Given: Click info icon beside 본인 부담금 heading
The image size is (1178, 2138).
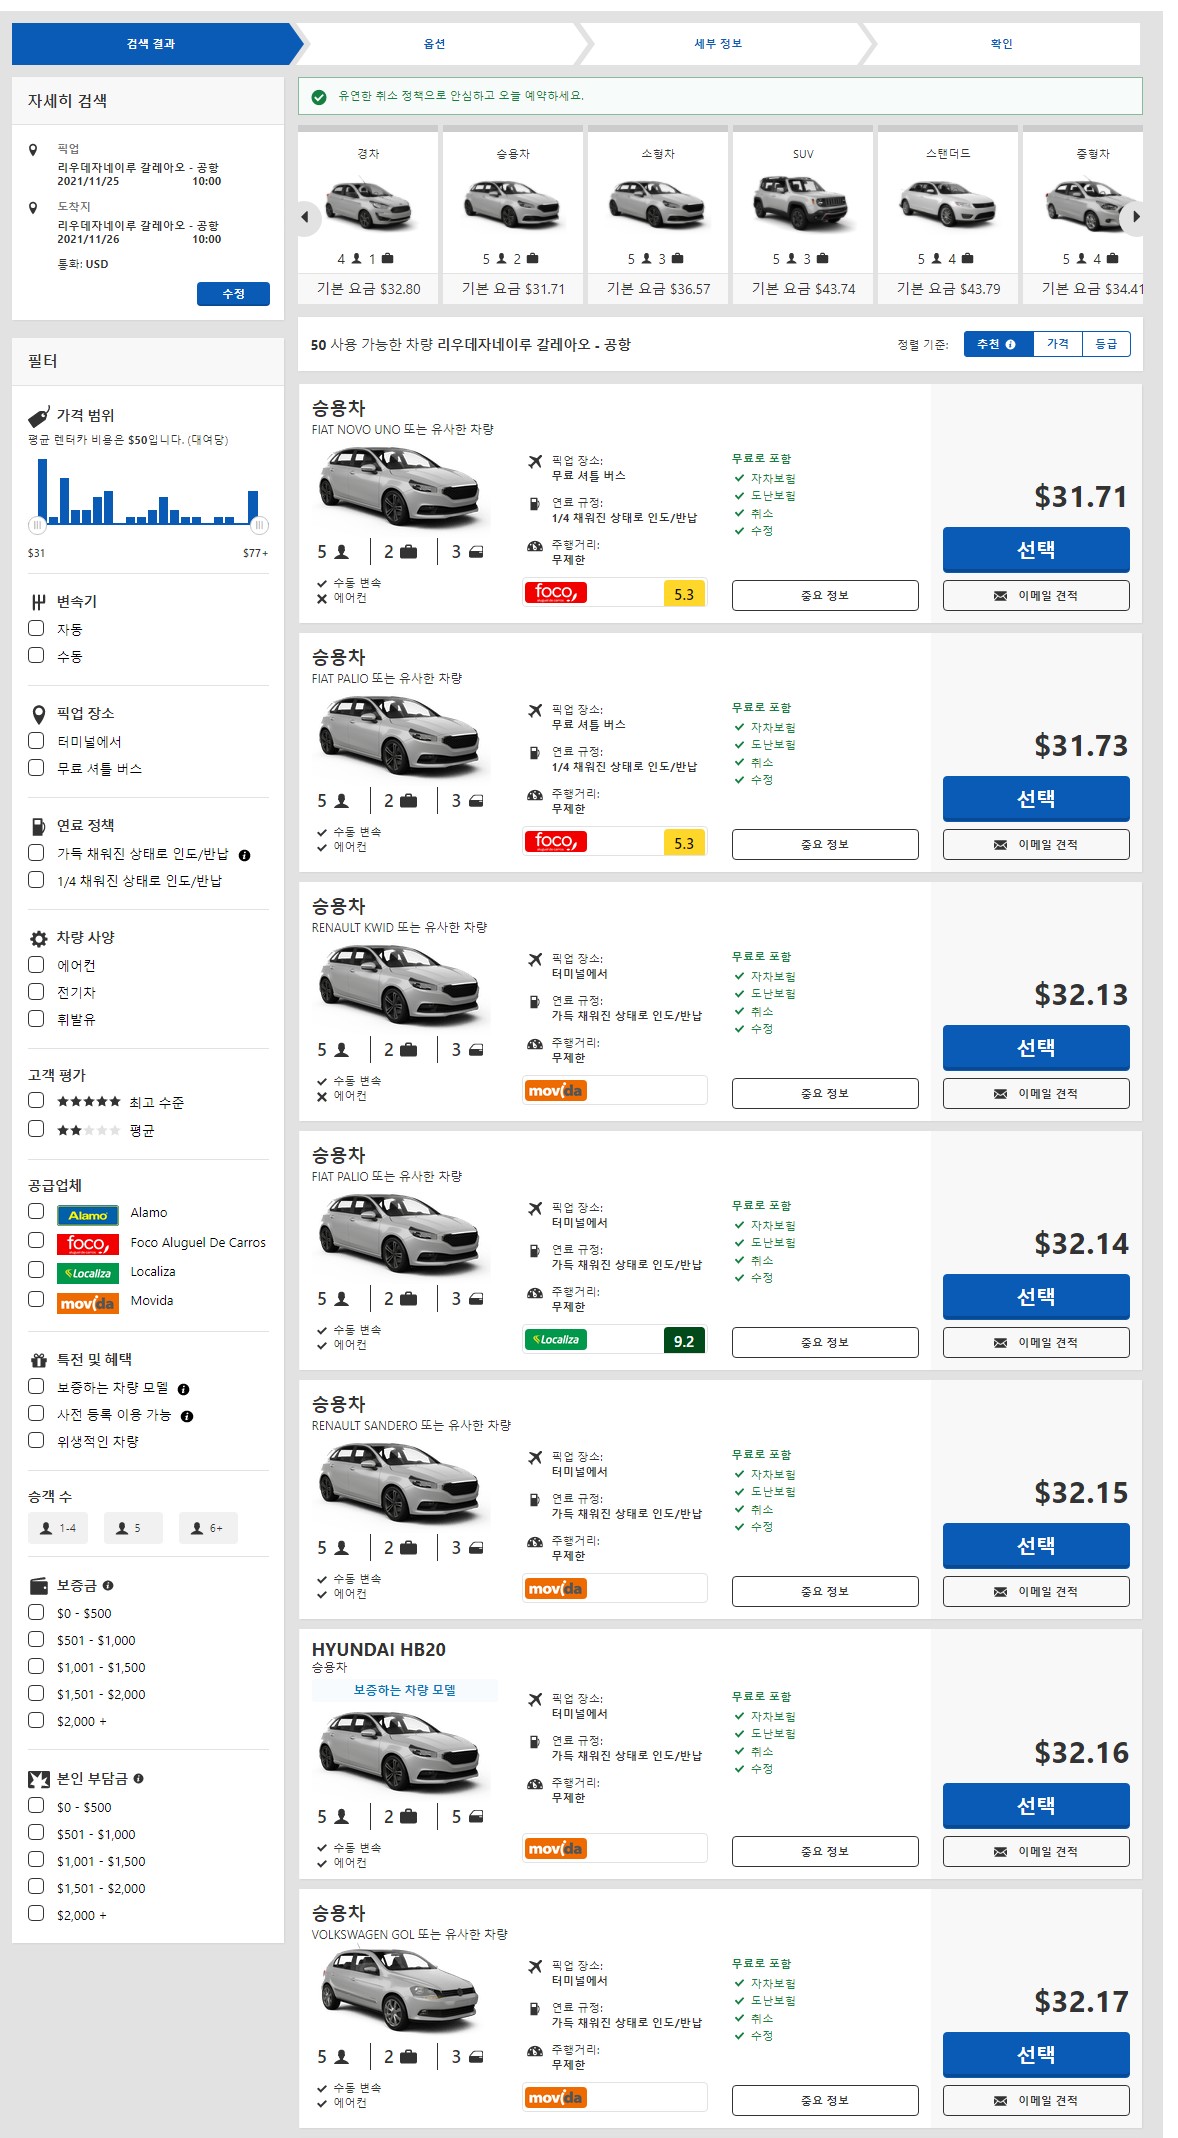Looking at the screenshot, I should click(138, 1778).
